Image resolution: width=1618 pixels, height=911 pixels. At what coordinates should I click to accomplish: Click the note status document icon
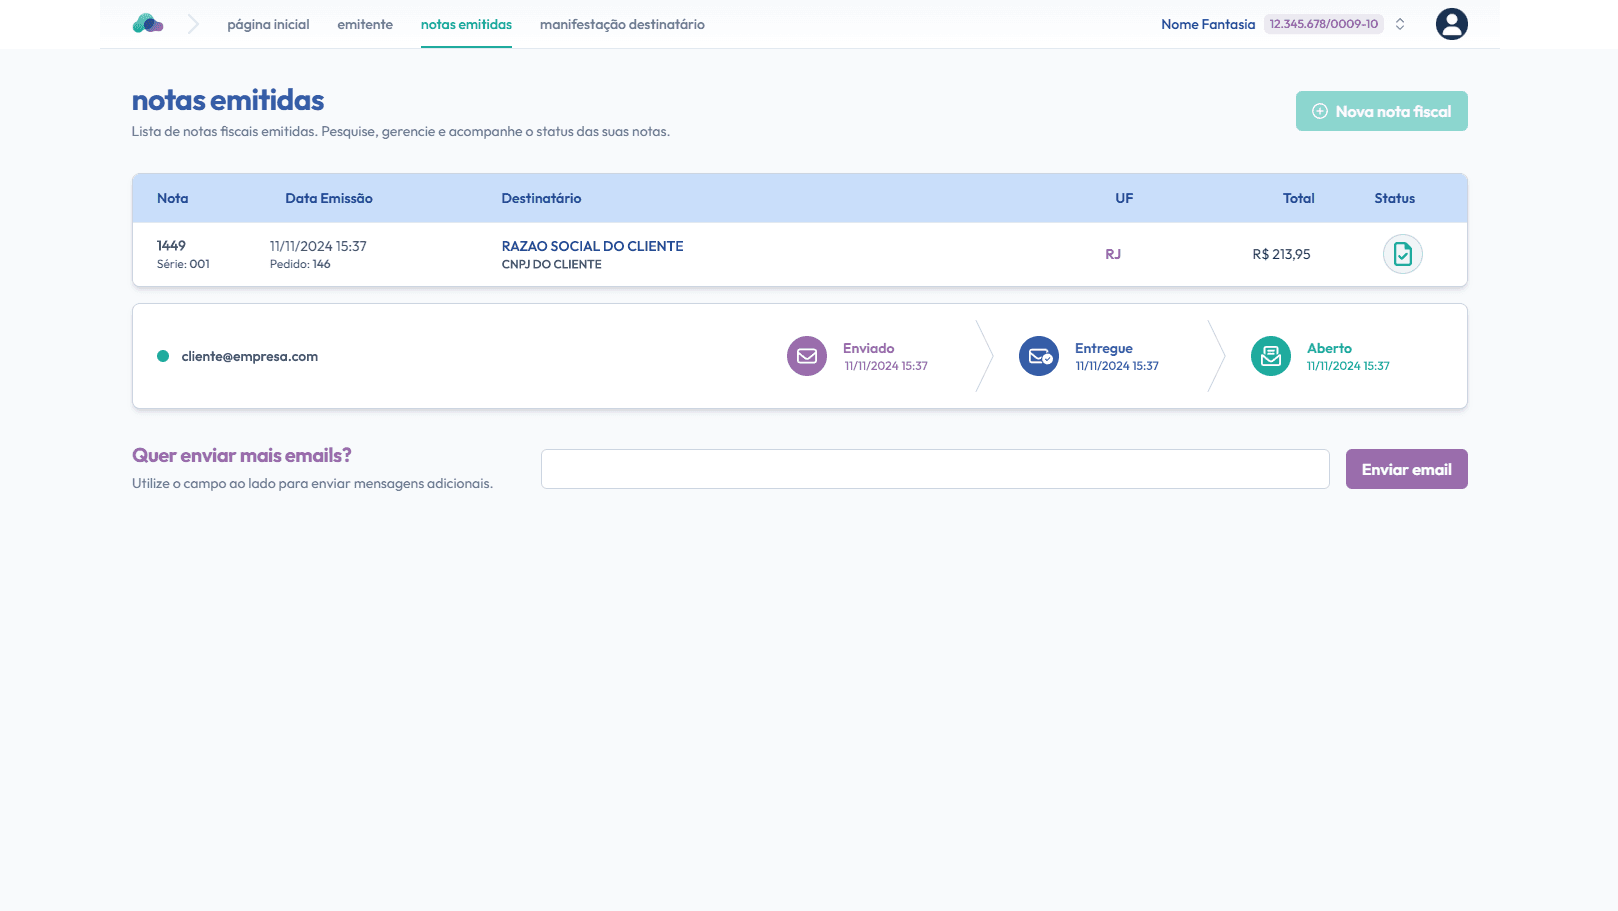tap(1402, 254)
